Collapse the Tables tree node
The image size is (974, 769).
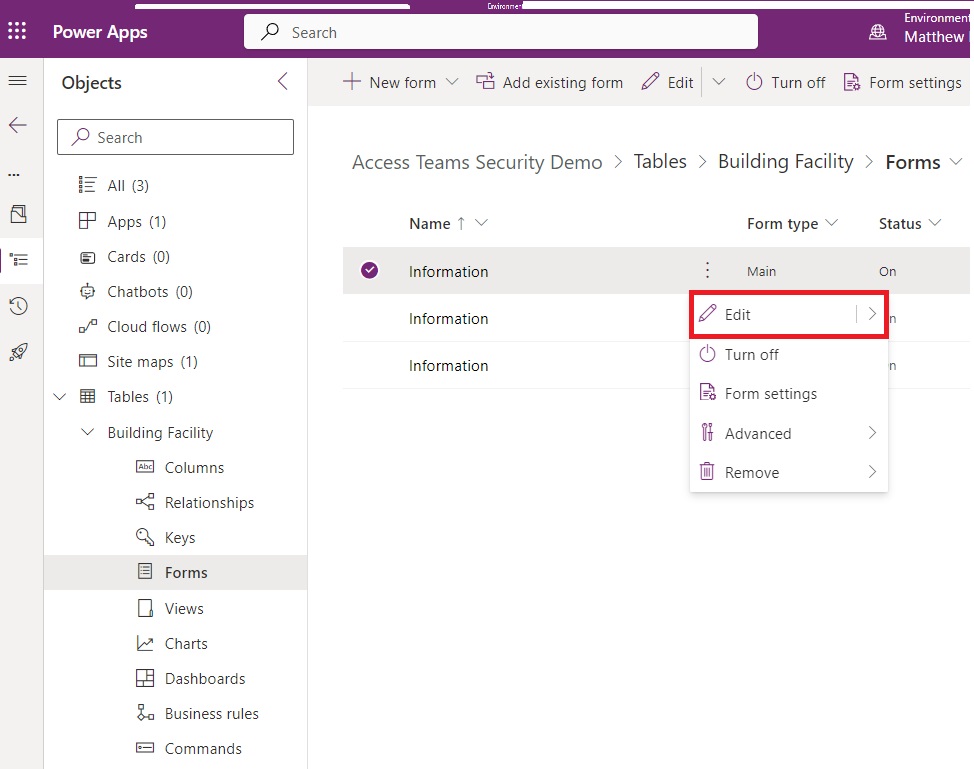(60, 396)
